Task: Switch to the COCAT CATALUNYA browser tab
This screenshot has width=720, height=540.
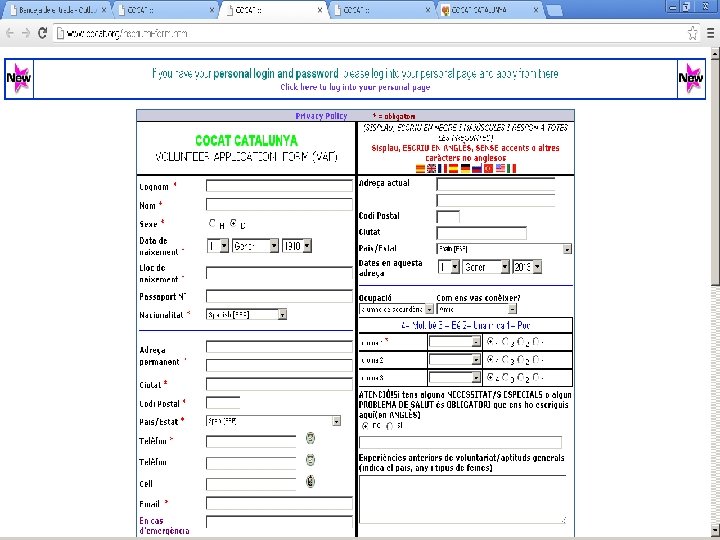Action: point(489,10)
